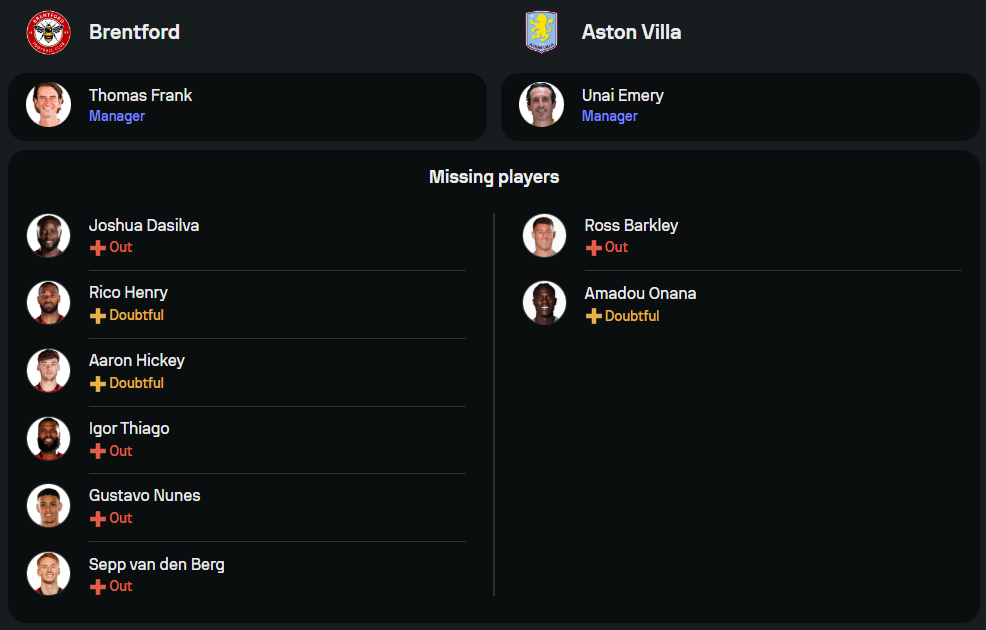Open Unai Emery's manager photo
The height and width of the screenshot is (630, 986).
pyautogui.click(x=541, y=105)
